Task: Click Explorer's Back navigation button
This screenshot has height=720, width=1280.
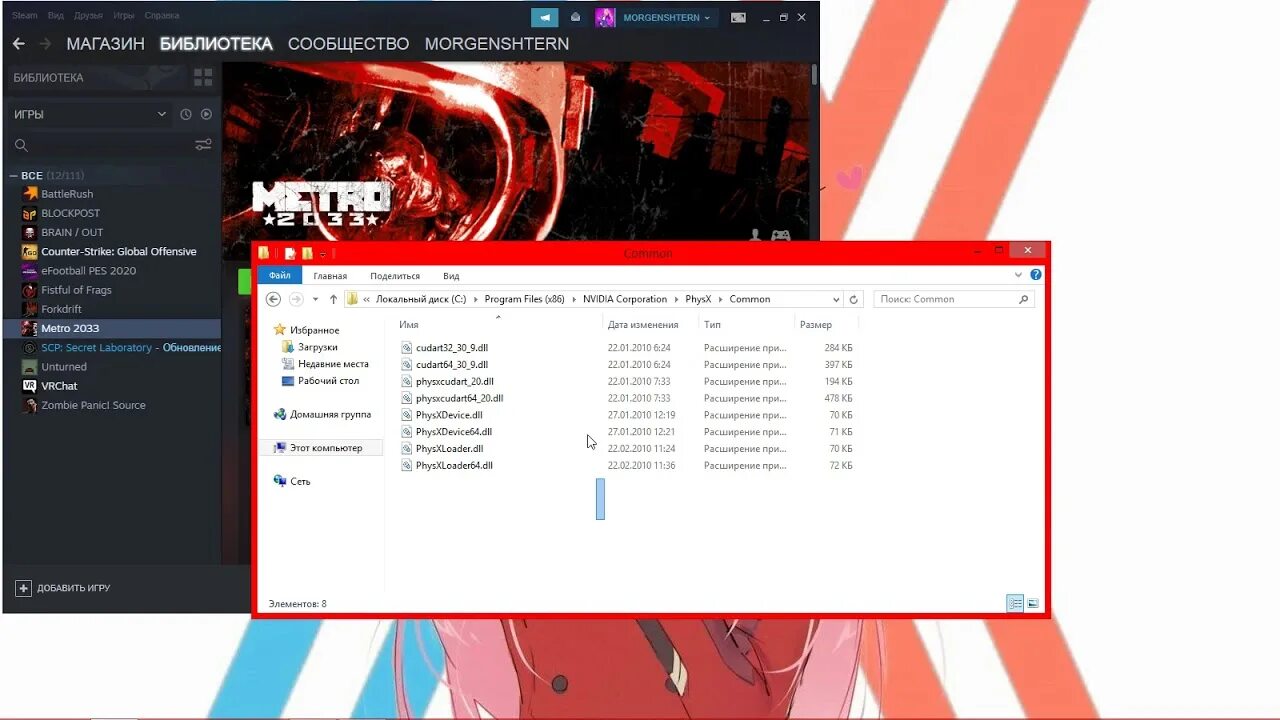Action: click(x=273, y=299)
